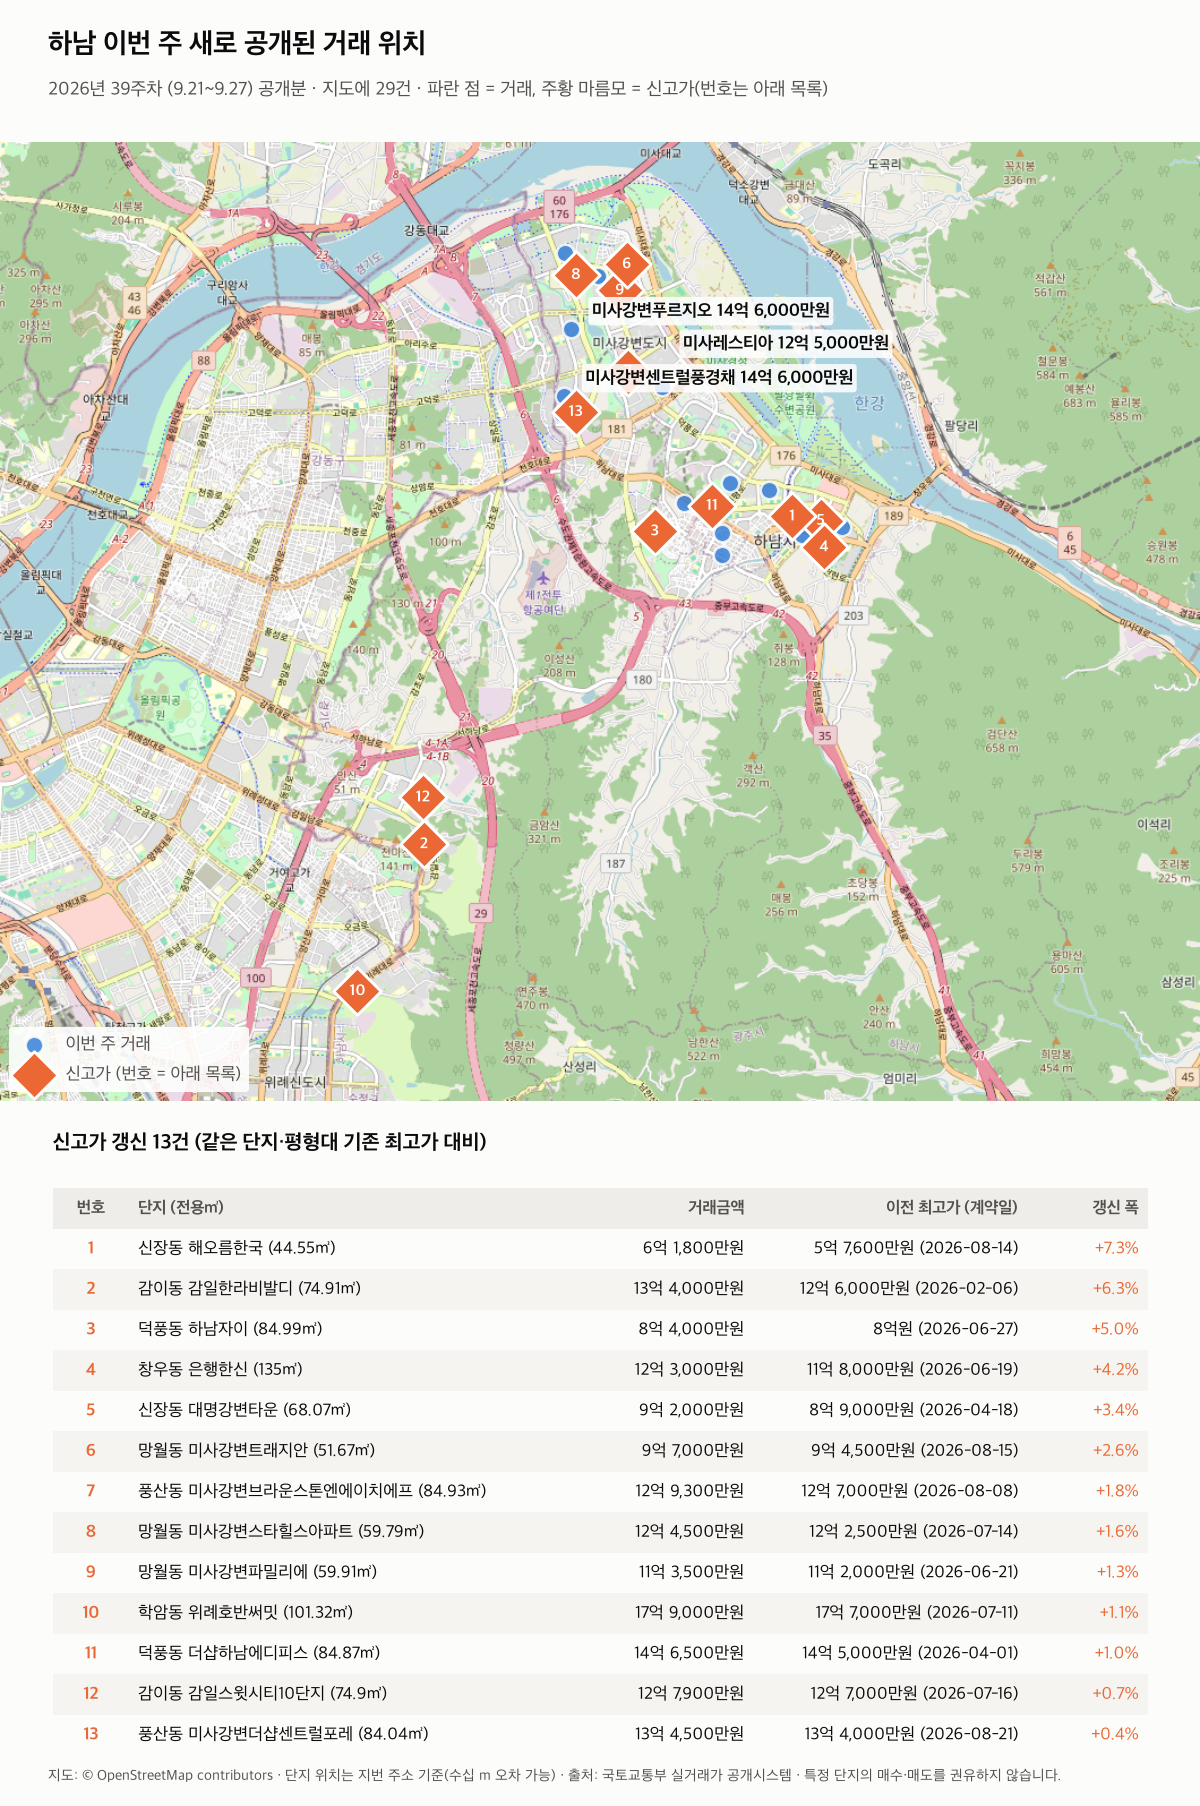Click the 거래금액 column header
This screenshot has height=1806, width=1200.
[x=716, y=1207]
